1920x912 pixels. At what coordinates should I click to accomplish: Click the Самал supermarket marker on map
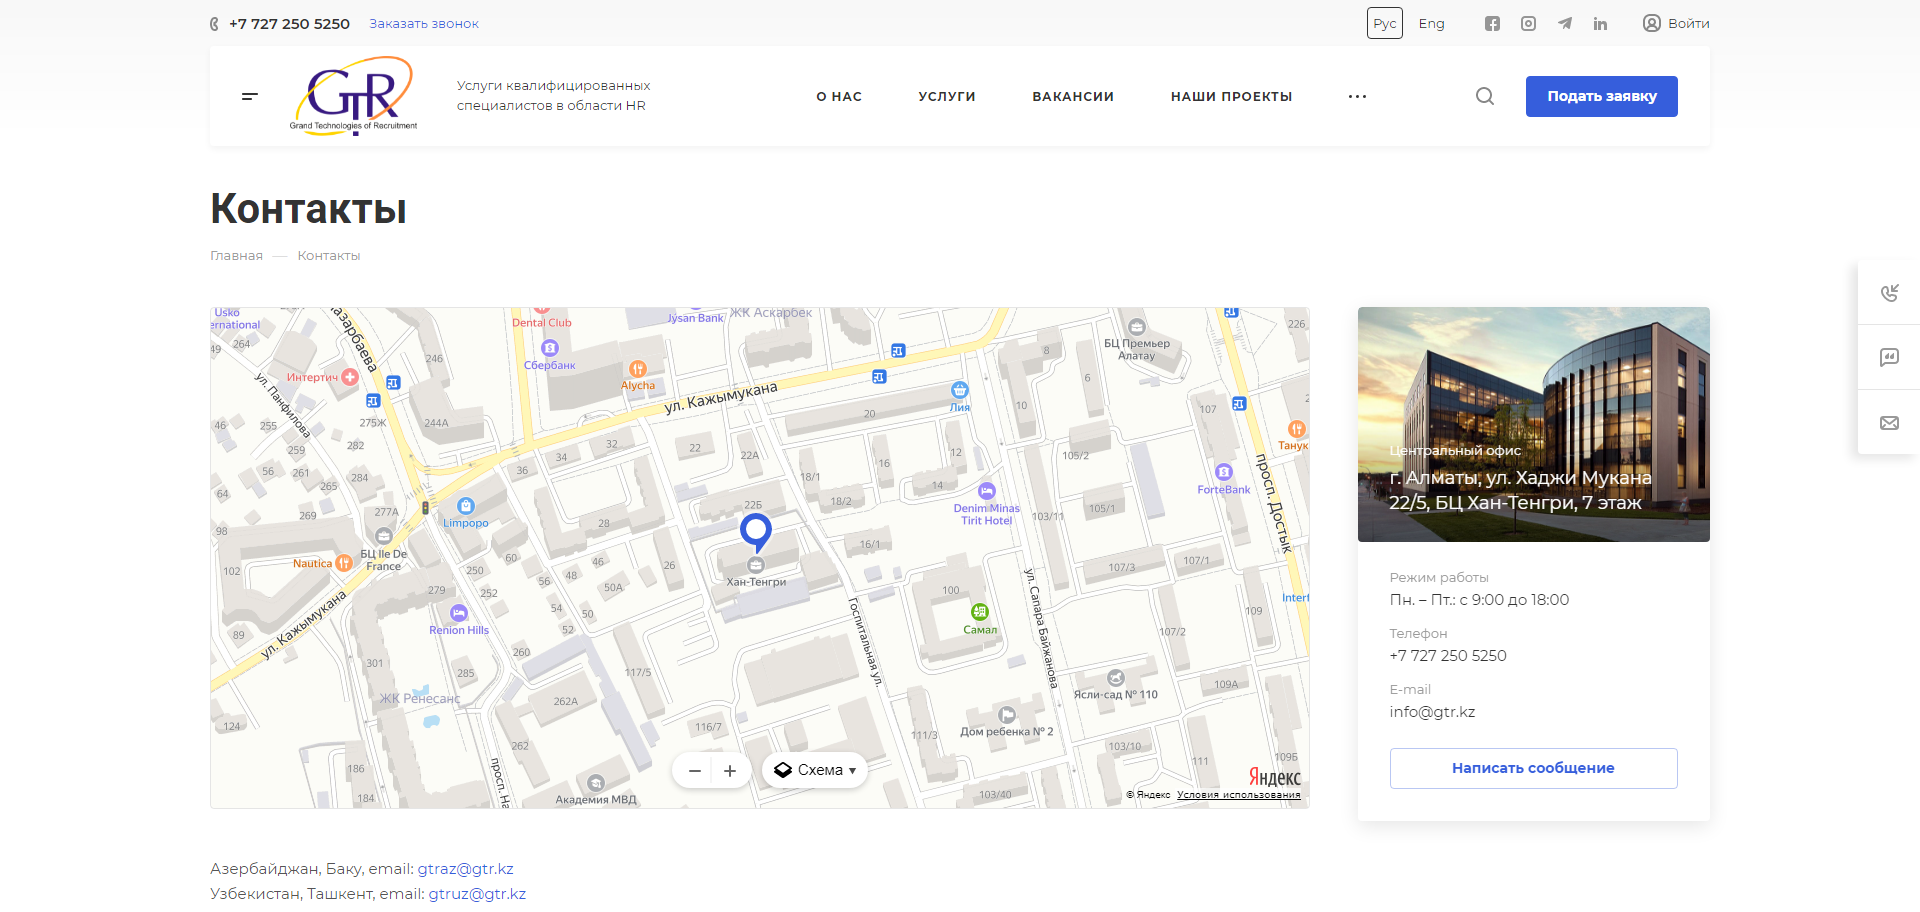point(979,612)
